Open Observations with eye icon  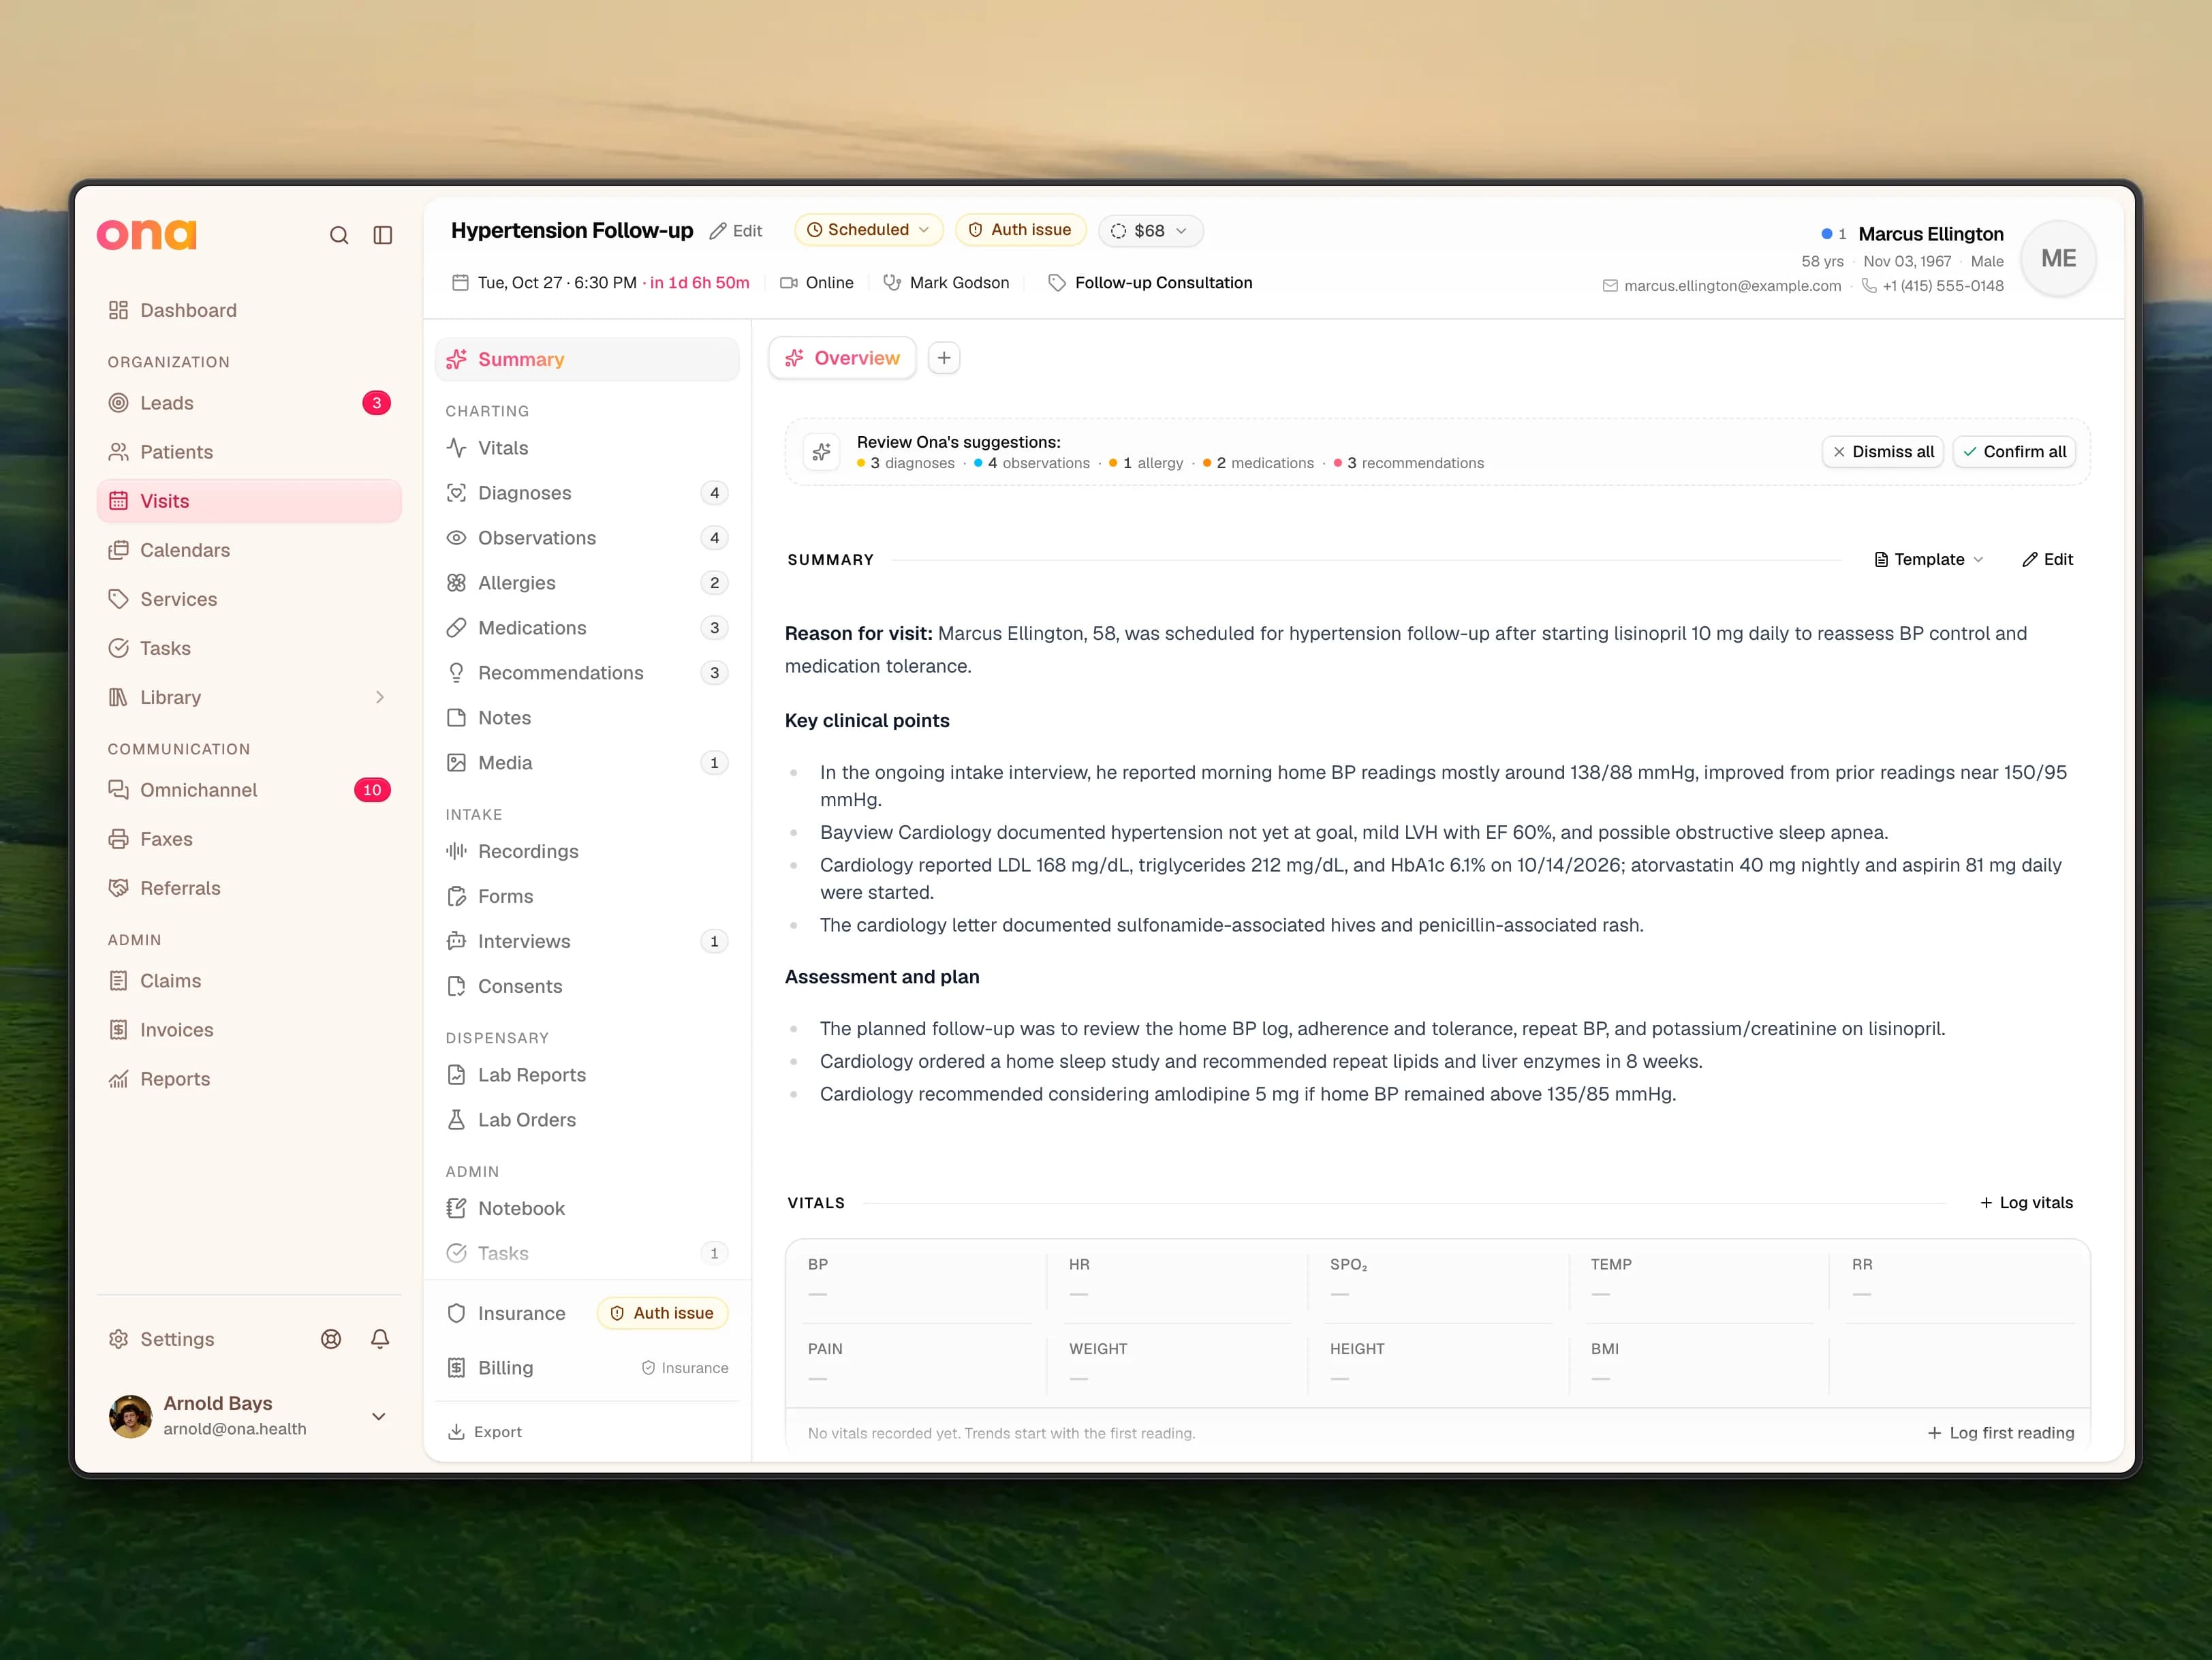point(587,538)
